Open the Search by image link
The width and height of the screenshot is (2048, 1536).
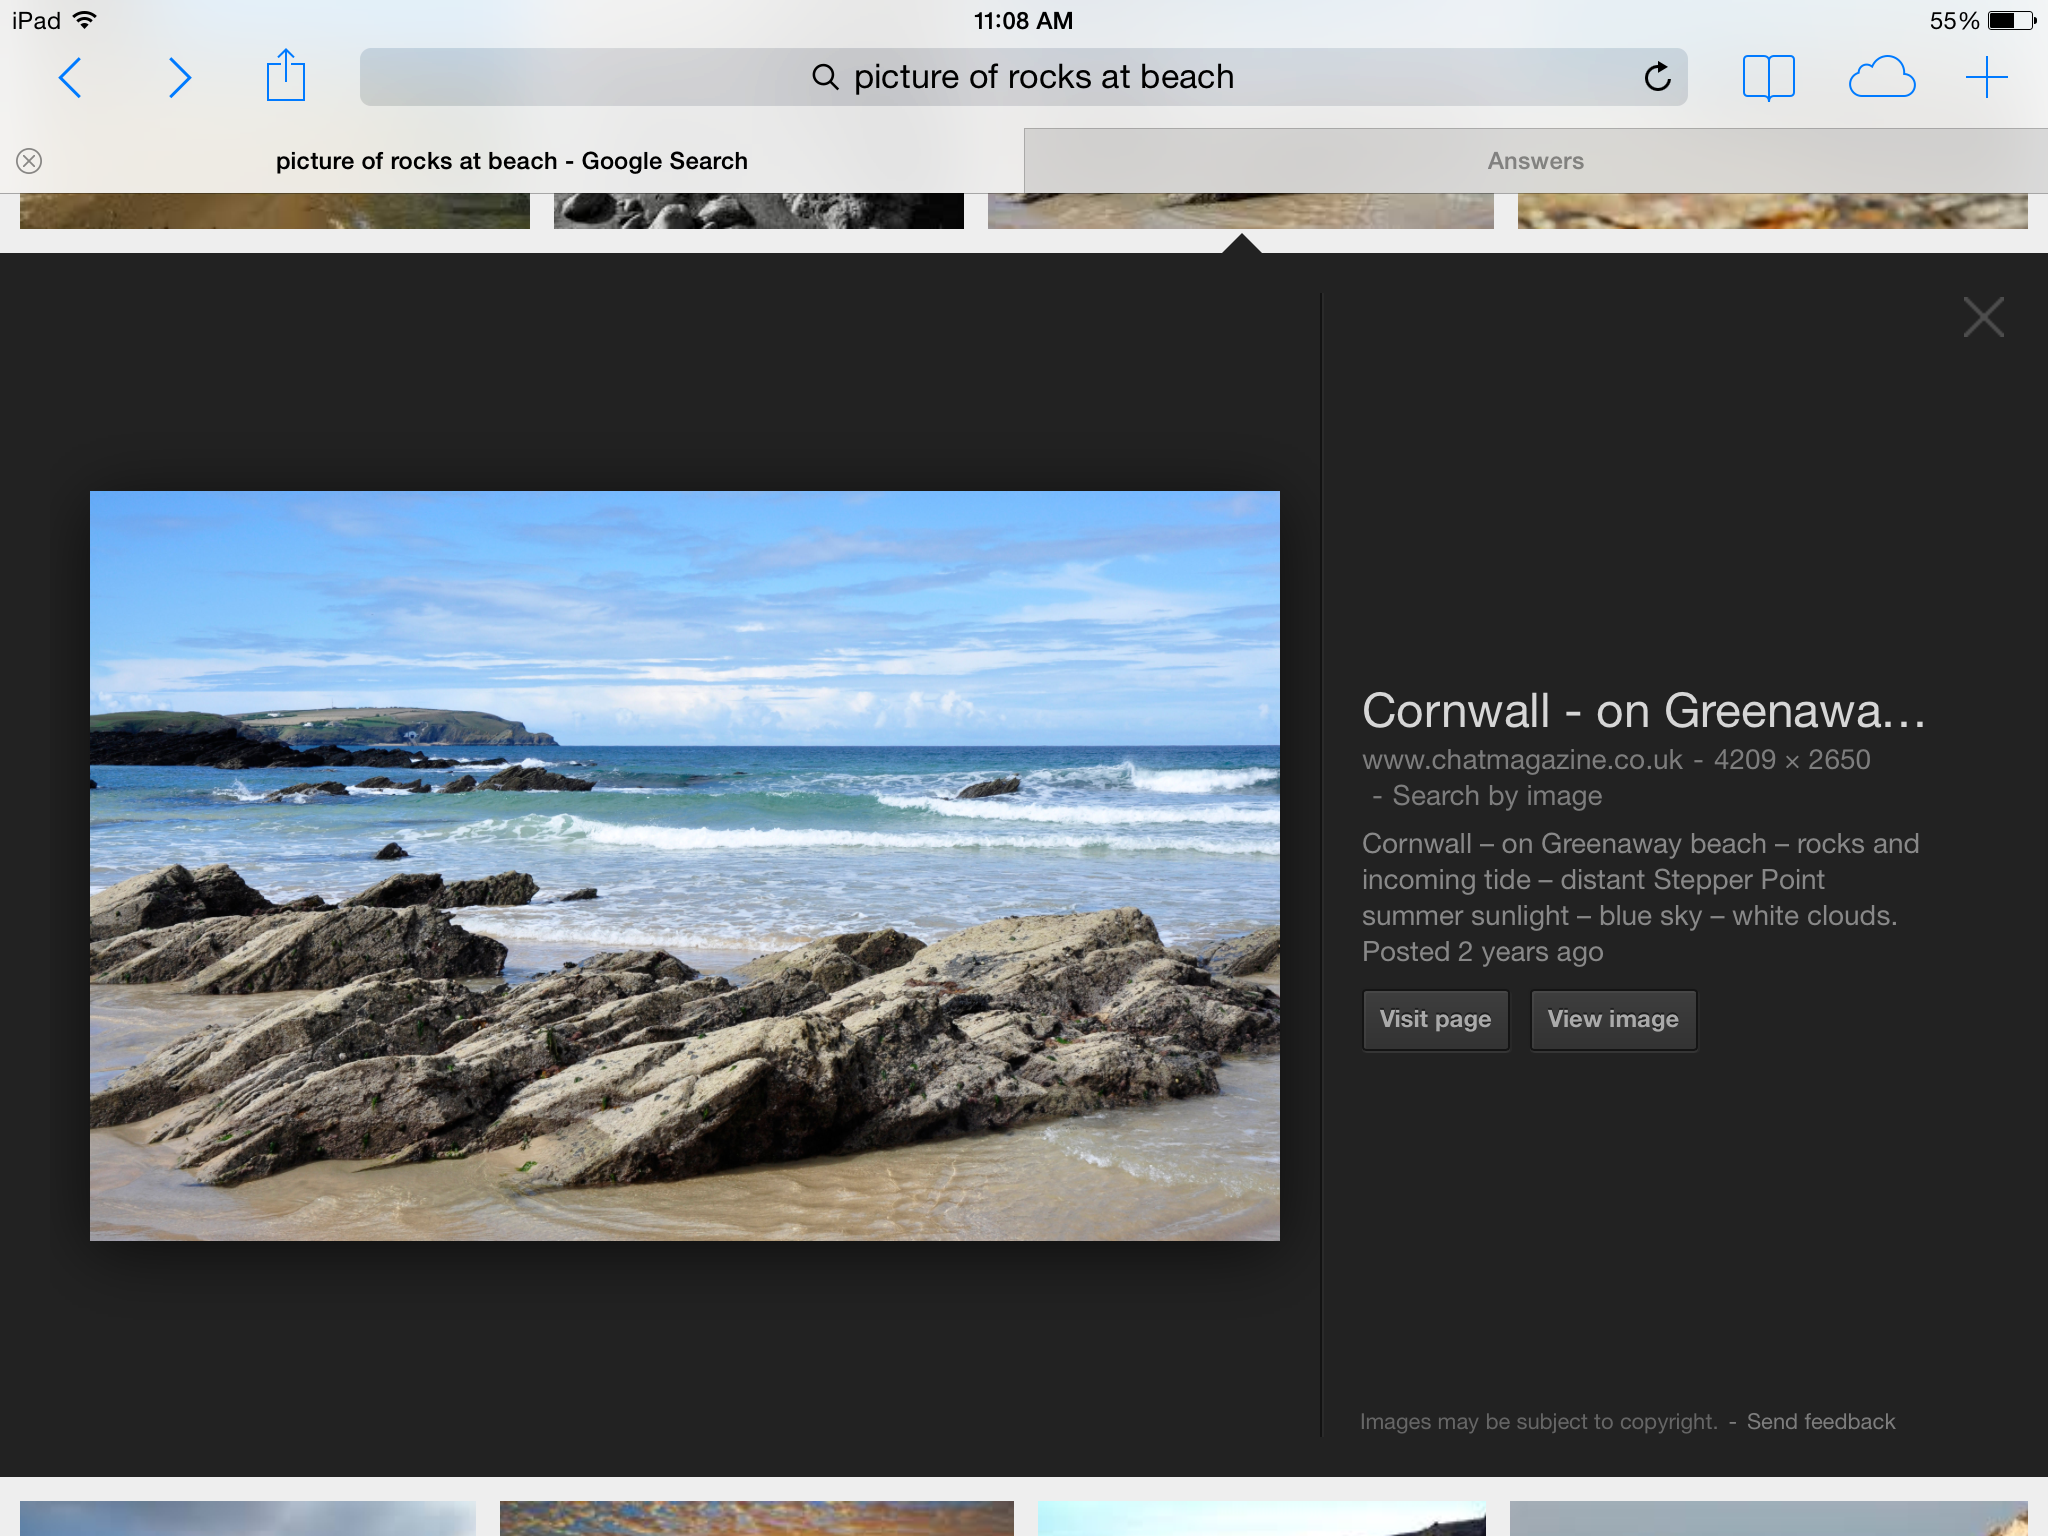pyautogui.click(x=1497, y=796)
